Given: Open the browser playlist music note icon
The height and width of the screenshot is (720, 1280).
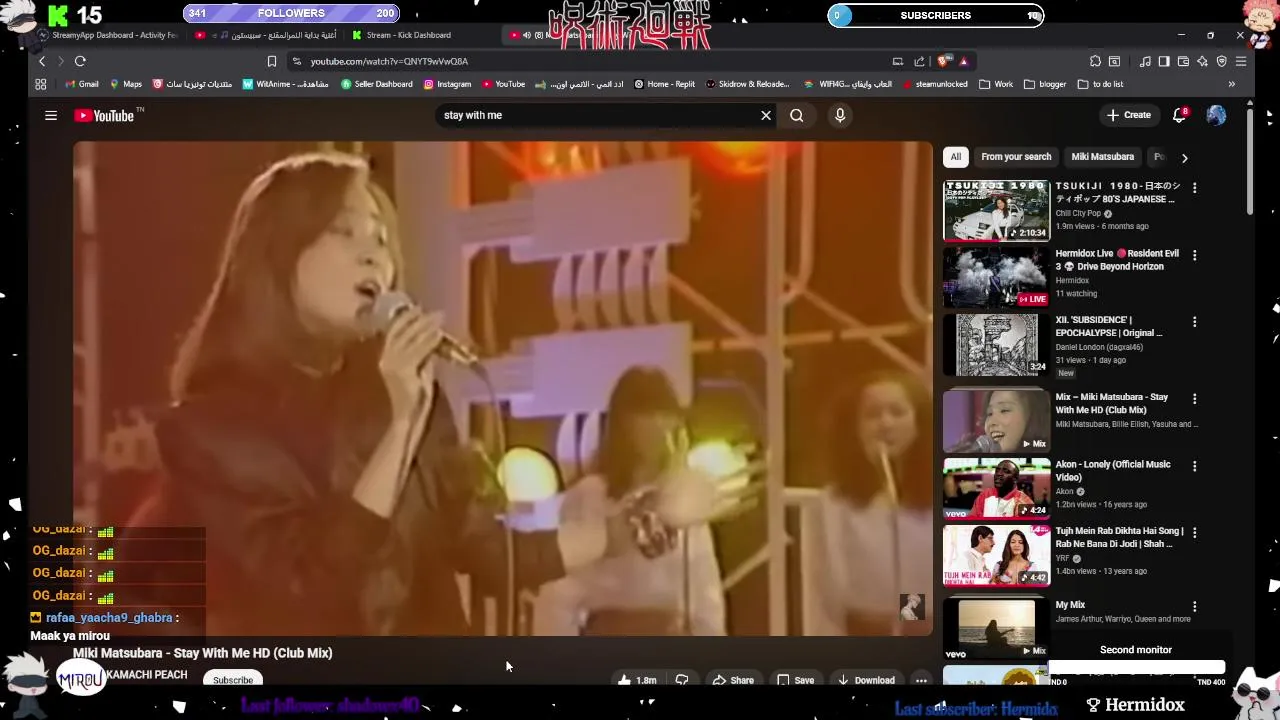Looking at the screenshot, I should [x=1145, y=61].
